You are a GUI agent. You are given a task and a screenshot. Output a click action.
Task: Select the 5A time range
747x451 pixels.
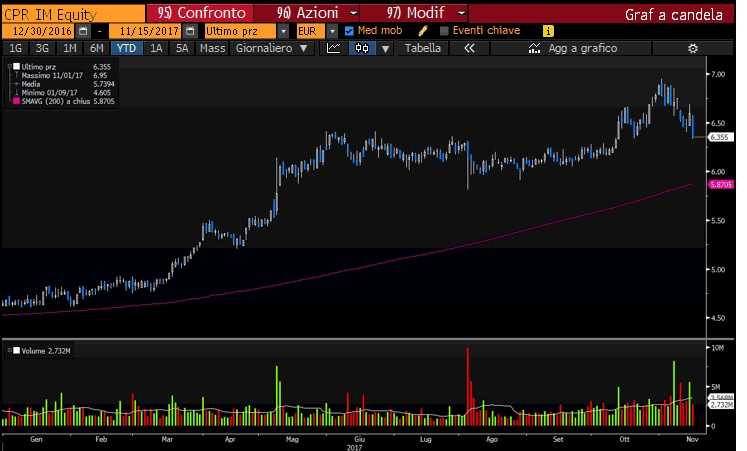point(182,48)
